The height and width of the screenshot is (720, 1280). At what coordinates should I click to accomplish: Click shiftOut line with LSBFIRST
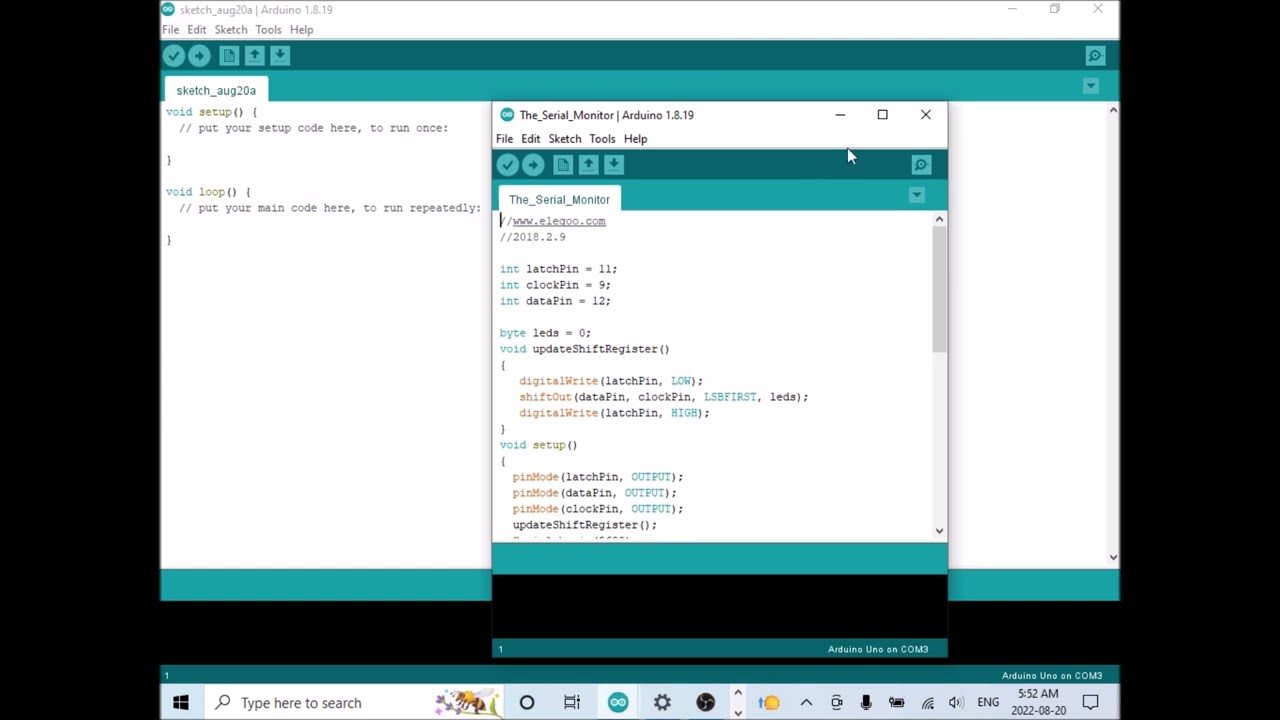(x=664, y=397)
